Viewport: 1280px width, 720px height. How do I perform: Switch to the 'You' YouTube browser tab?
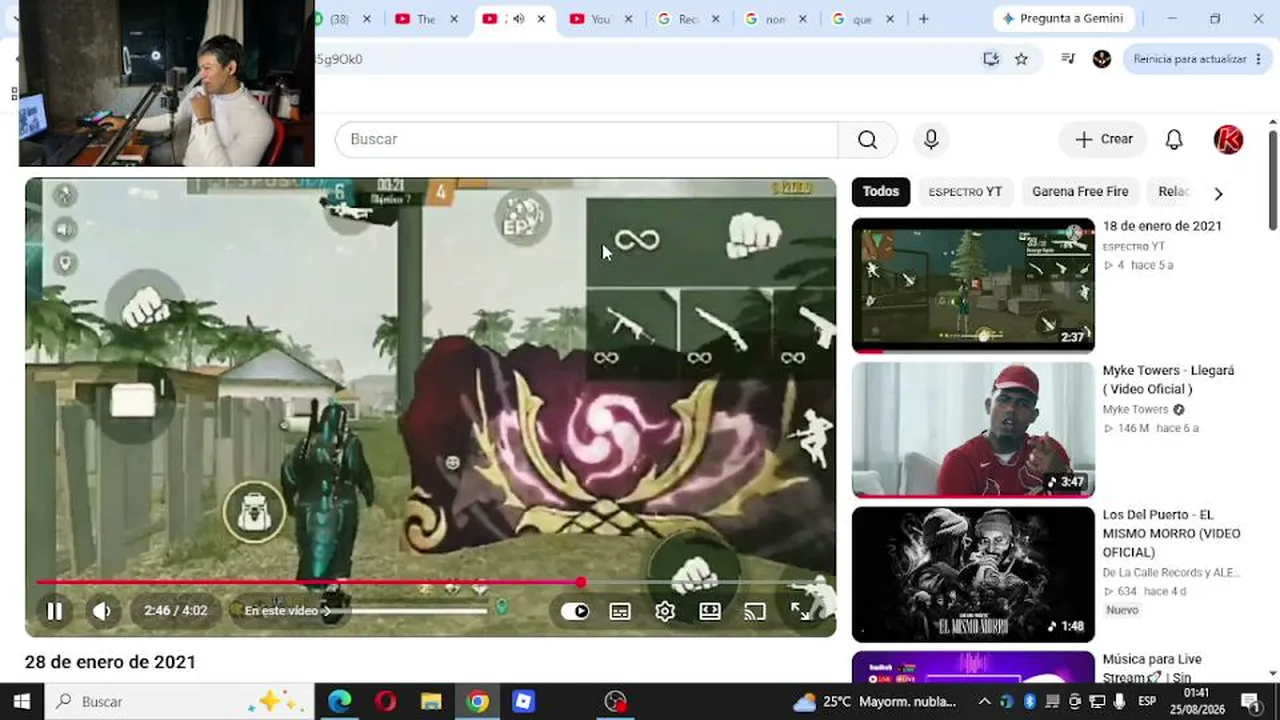pyautogui.click(x=601, y=19)
